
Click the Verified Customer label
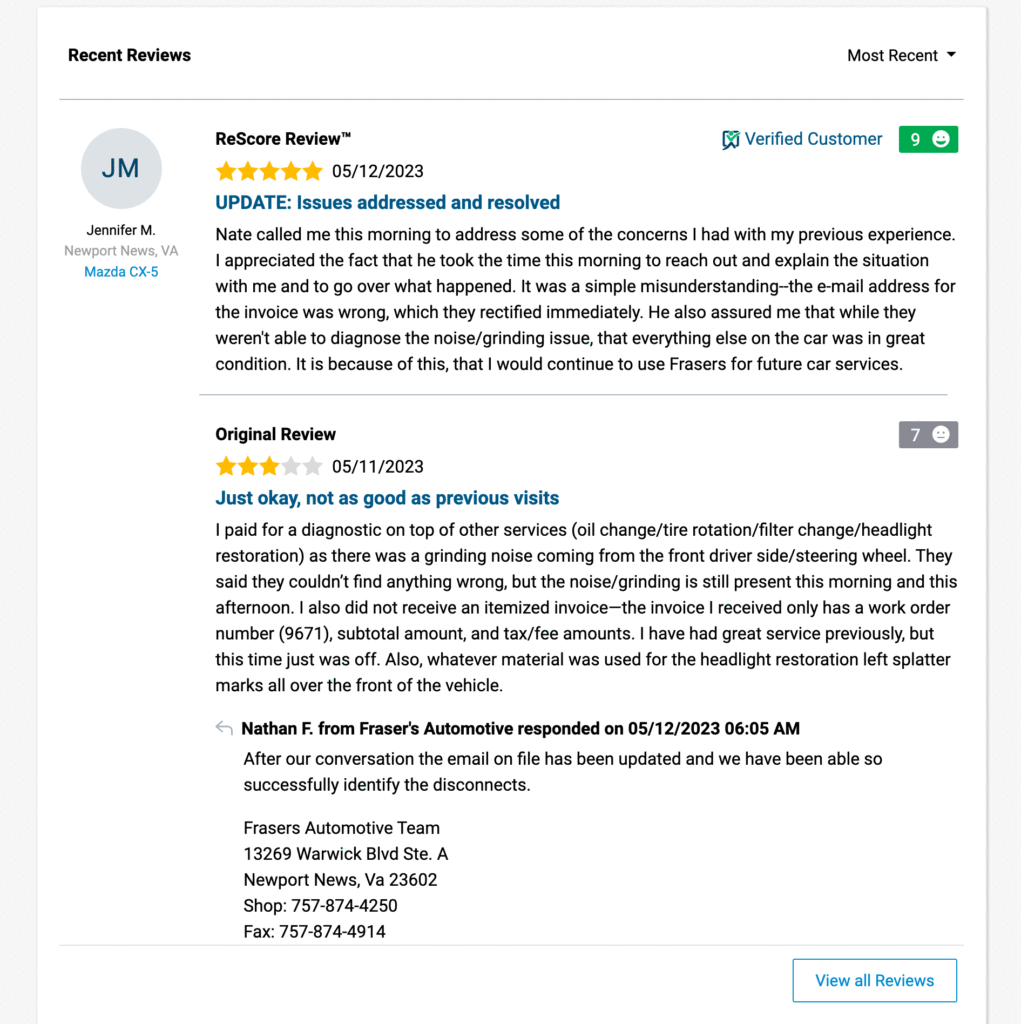(813, 139)
